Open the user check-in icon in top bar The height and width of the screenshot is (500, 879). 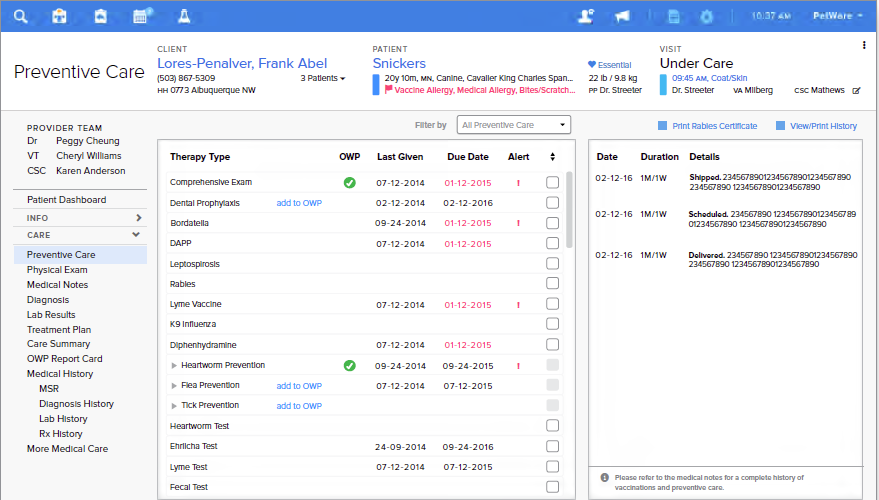point(586,16)
